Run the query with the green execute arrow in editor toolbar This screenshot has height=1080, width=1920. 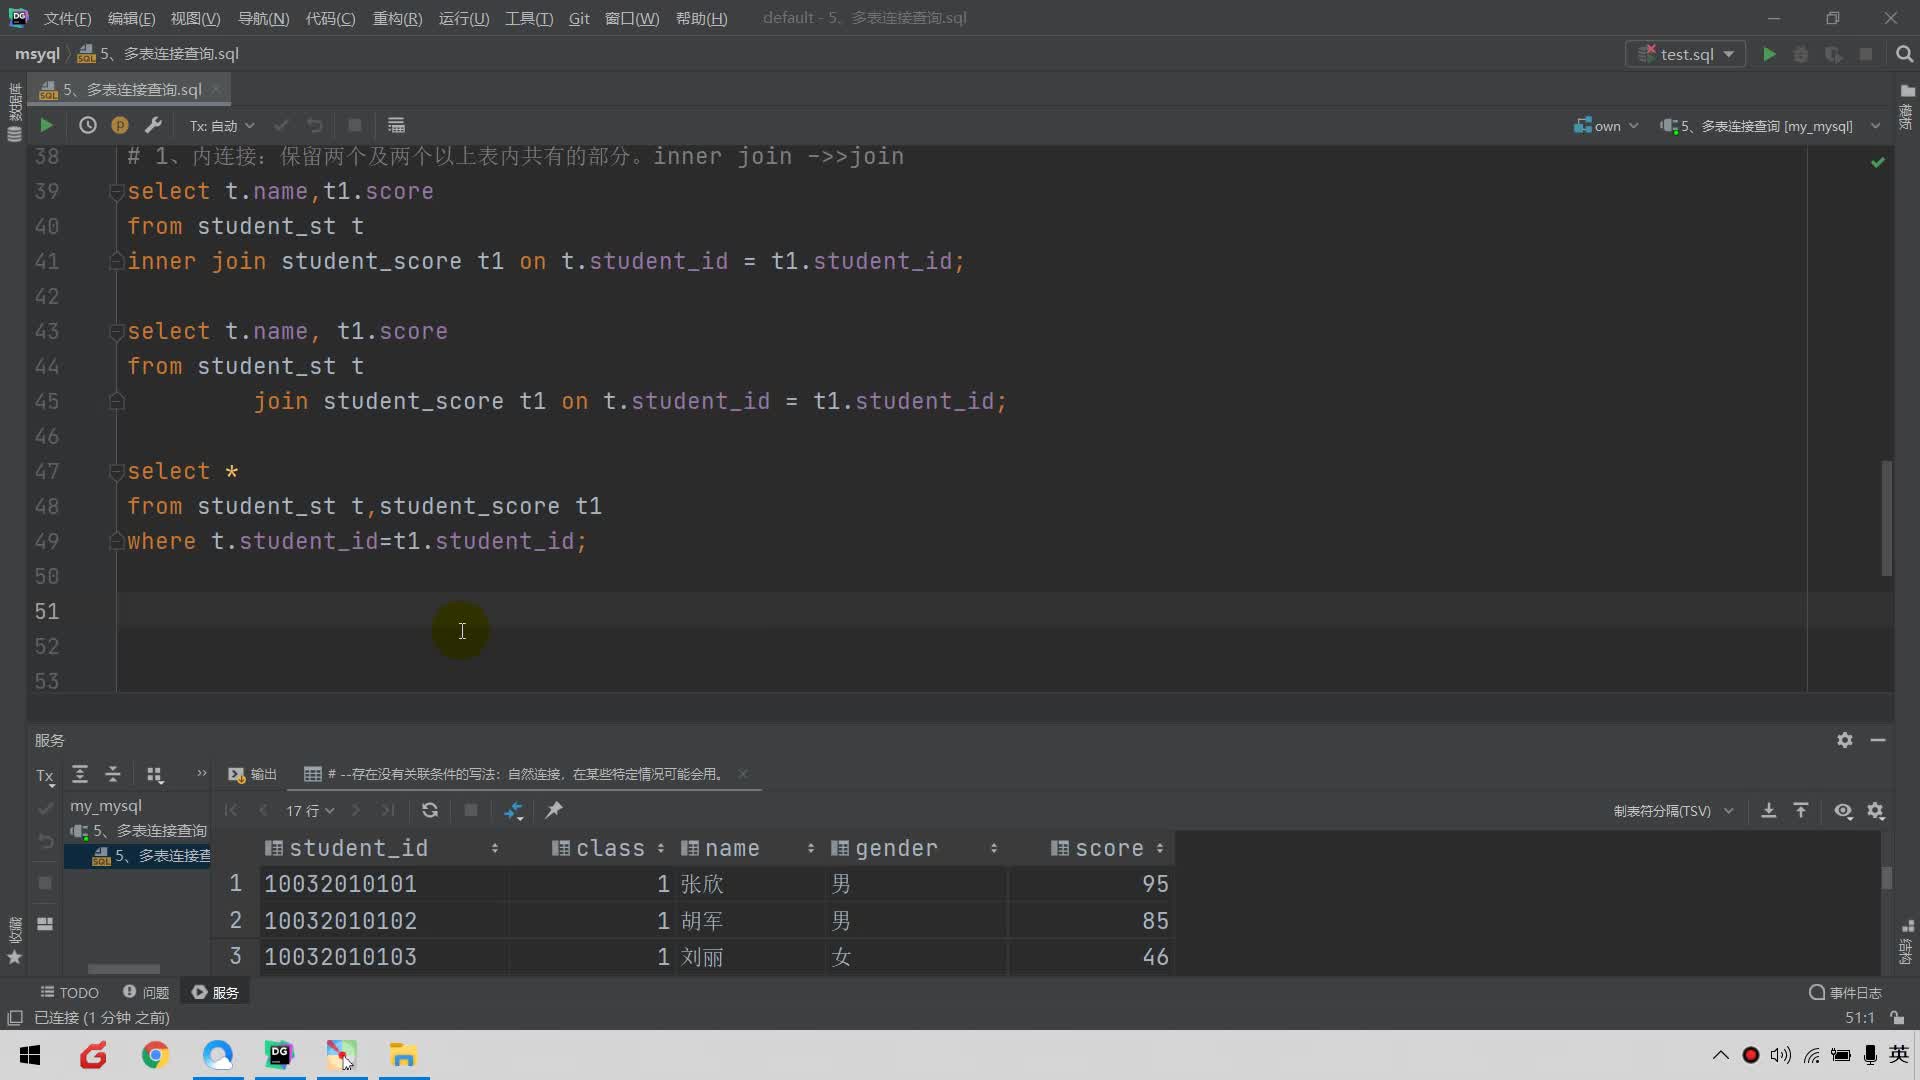click(x=46, y=125)
